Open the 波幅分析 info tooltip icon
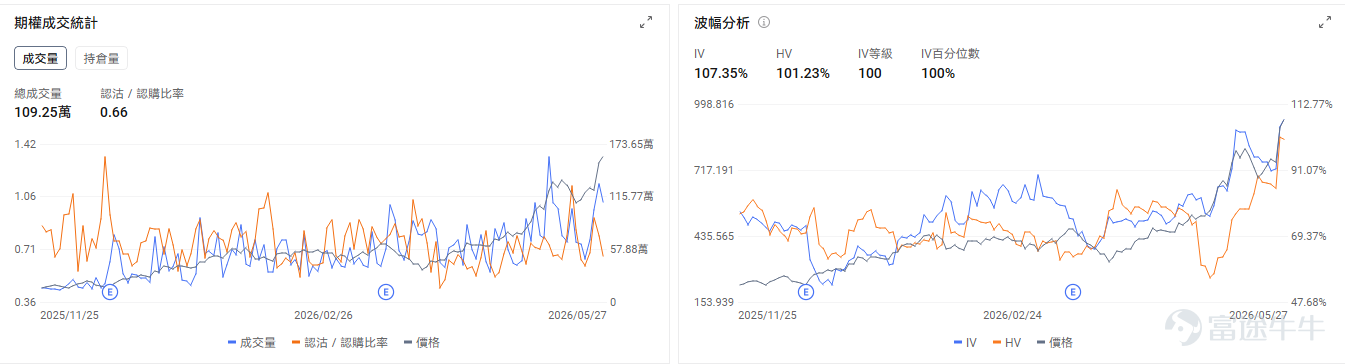The width and height of the screenshot is (1345, 364). pos(764,22)
